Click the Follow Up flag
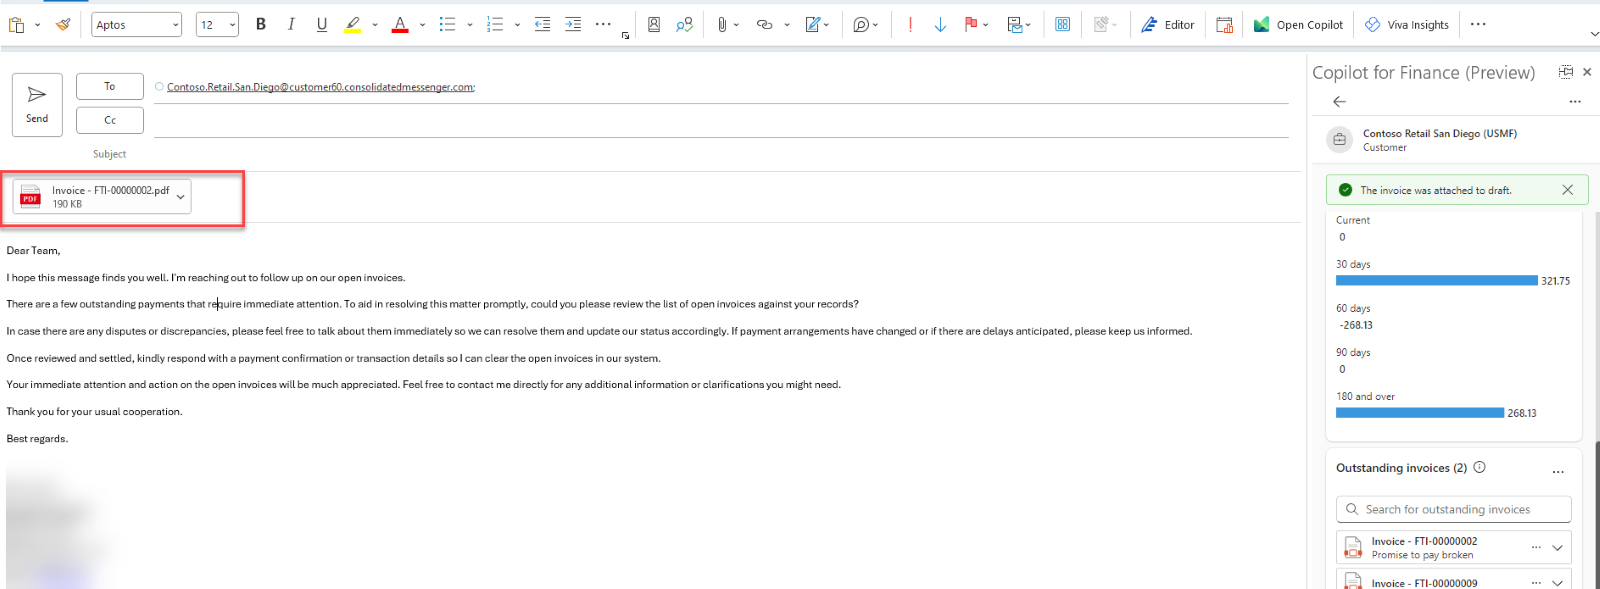Image resolution: width=1600 pixels, height=589 pixels. (x=971, y=25)
